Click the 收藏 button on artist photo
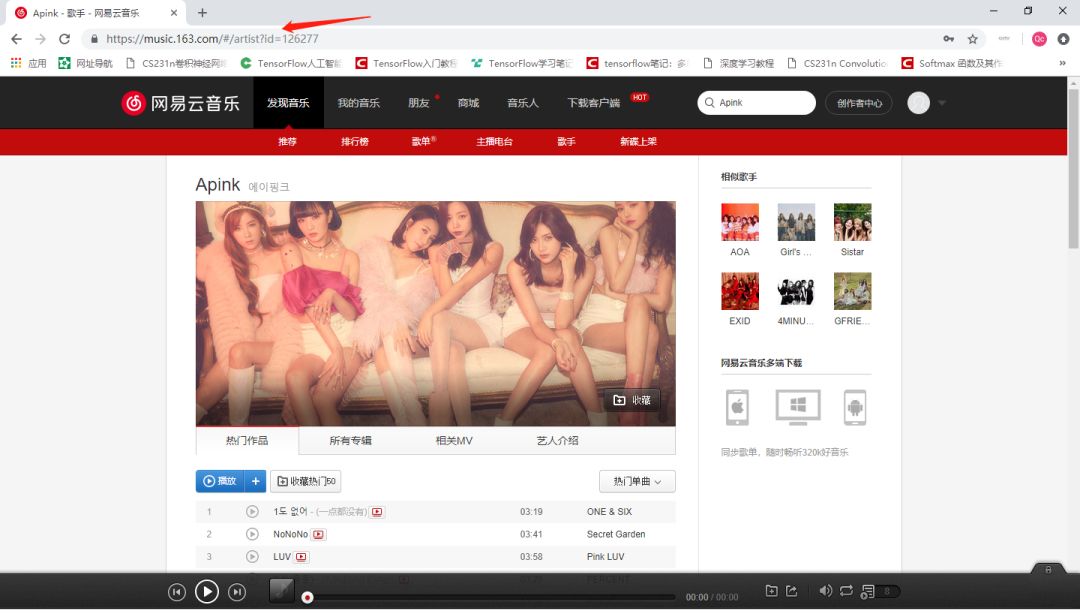The height and width of the screenshot is (614, 1080). pyautogui.click(x=632, y=400)
